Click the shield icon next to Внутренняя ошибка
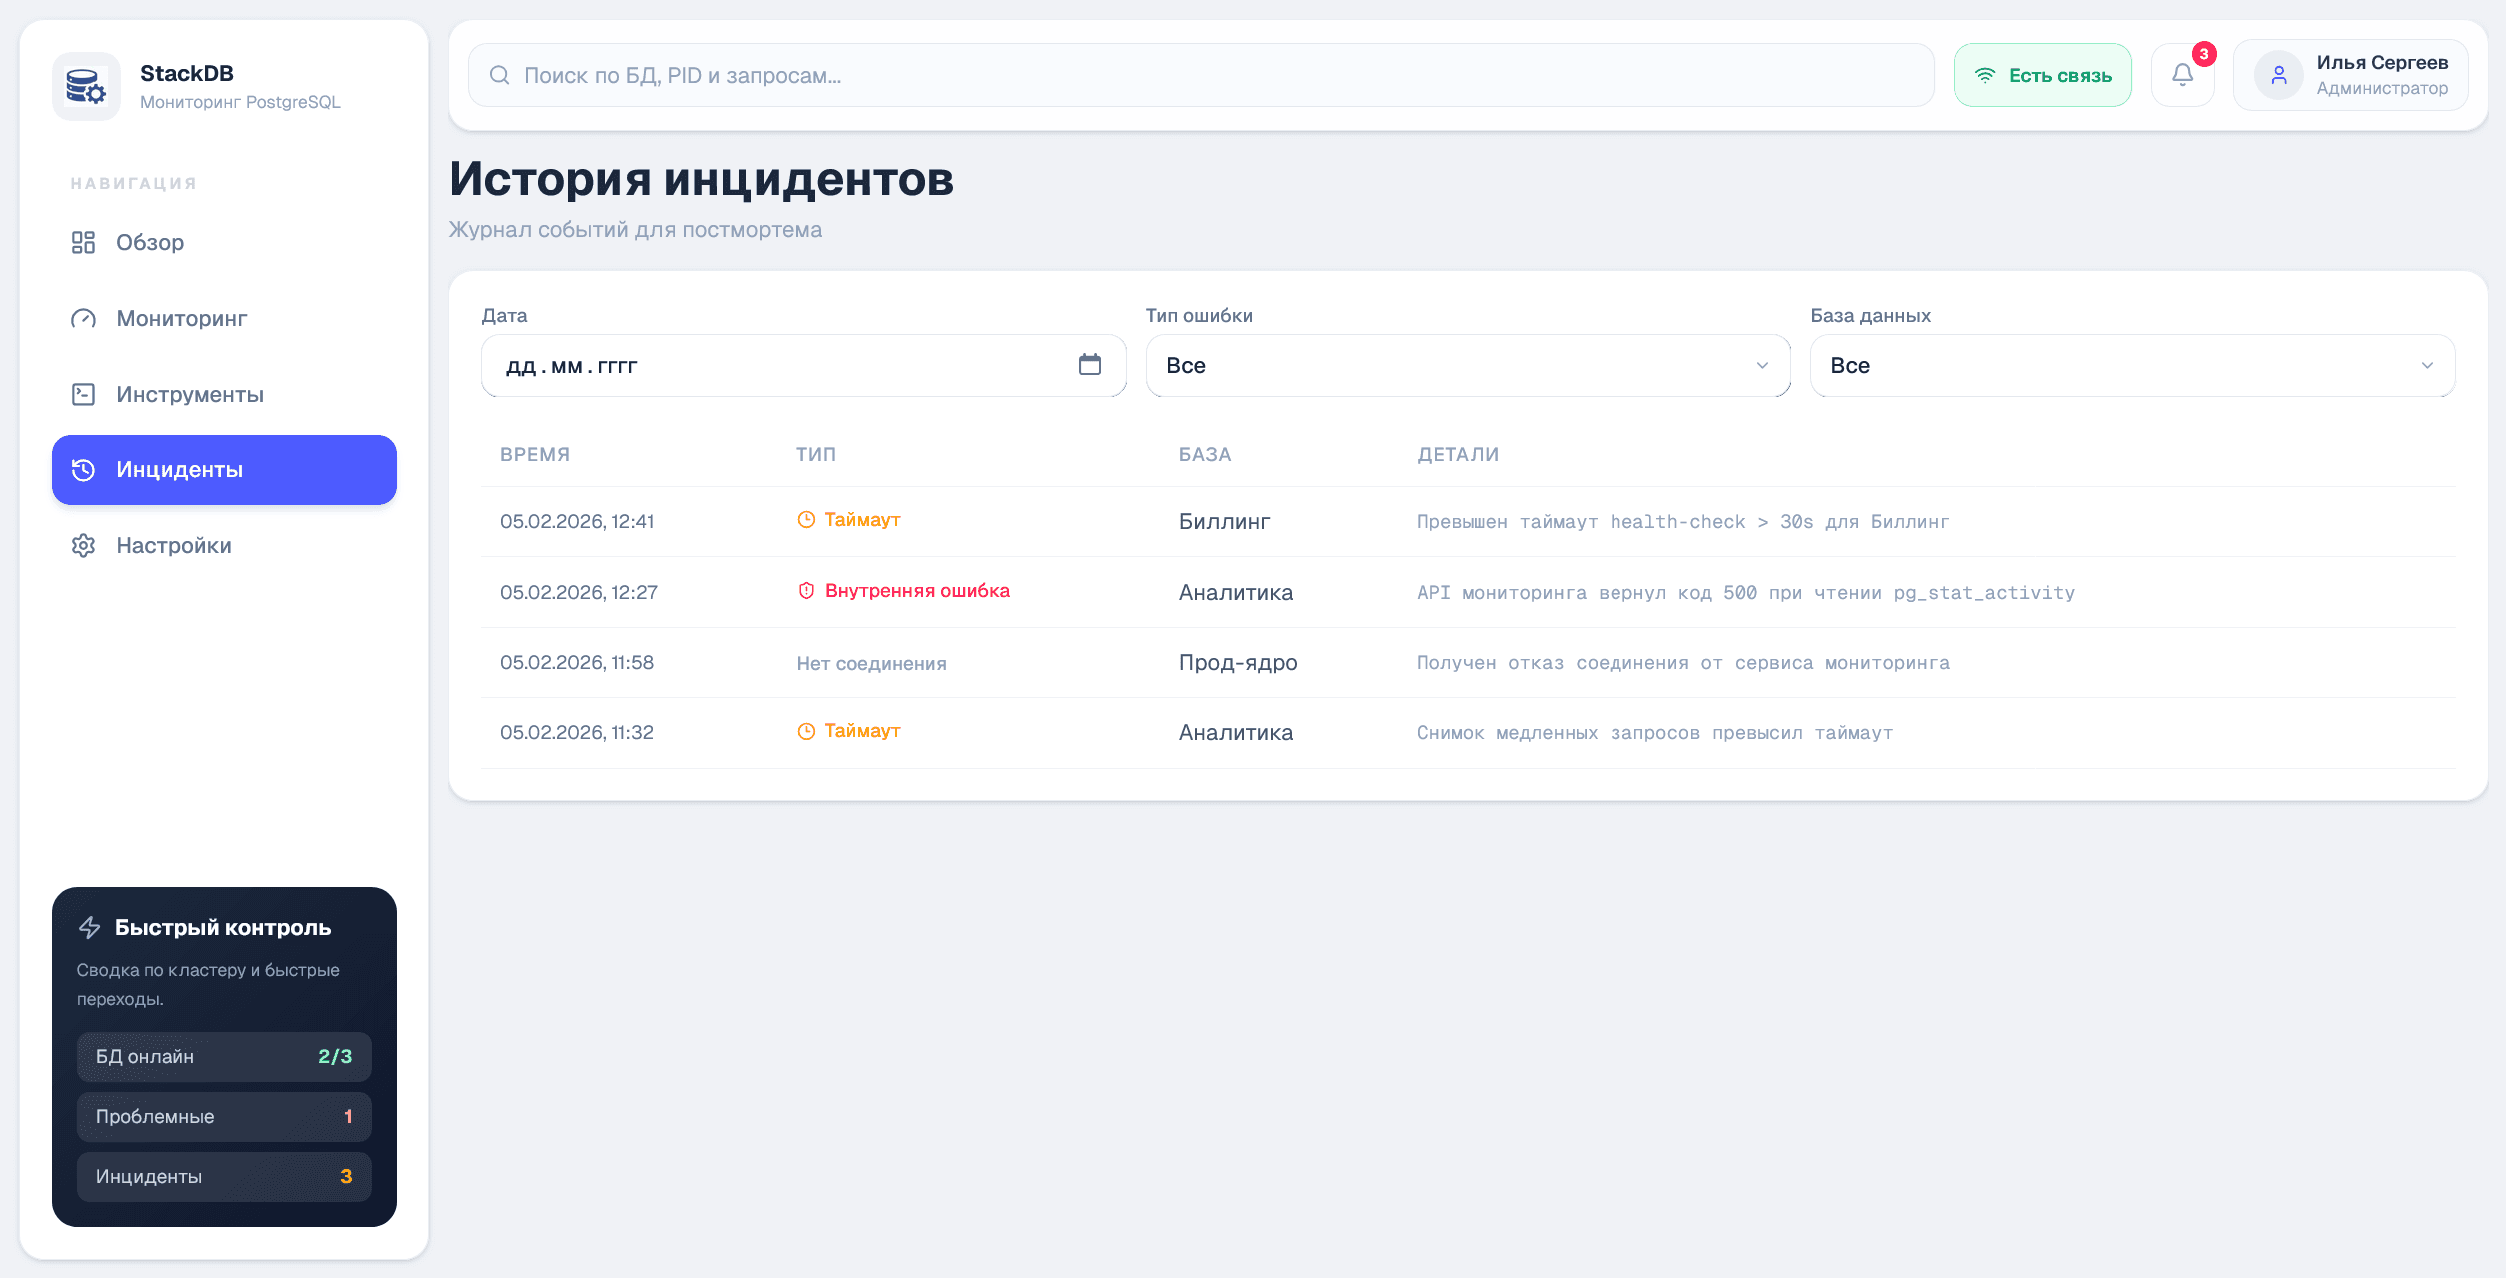The image size is (2507, 1278). pyautogui.click(x=806, y=590)
